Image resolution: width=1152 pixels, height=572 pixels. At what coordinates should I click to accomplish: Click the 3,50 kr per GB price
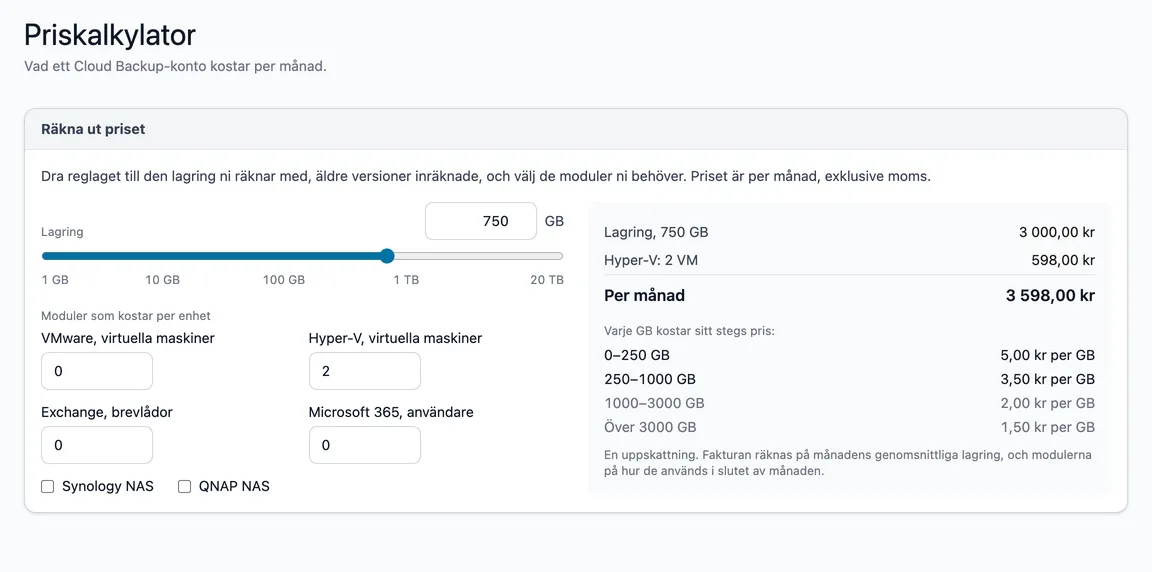pos(1048,380)
